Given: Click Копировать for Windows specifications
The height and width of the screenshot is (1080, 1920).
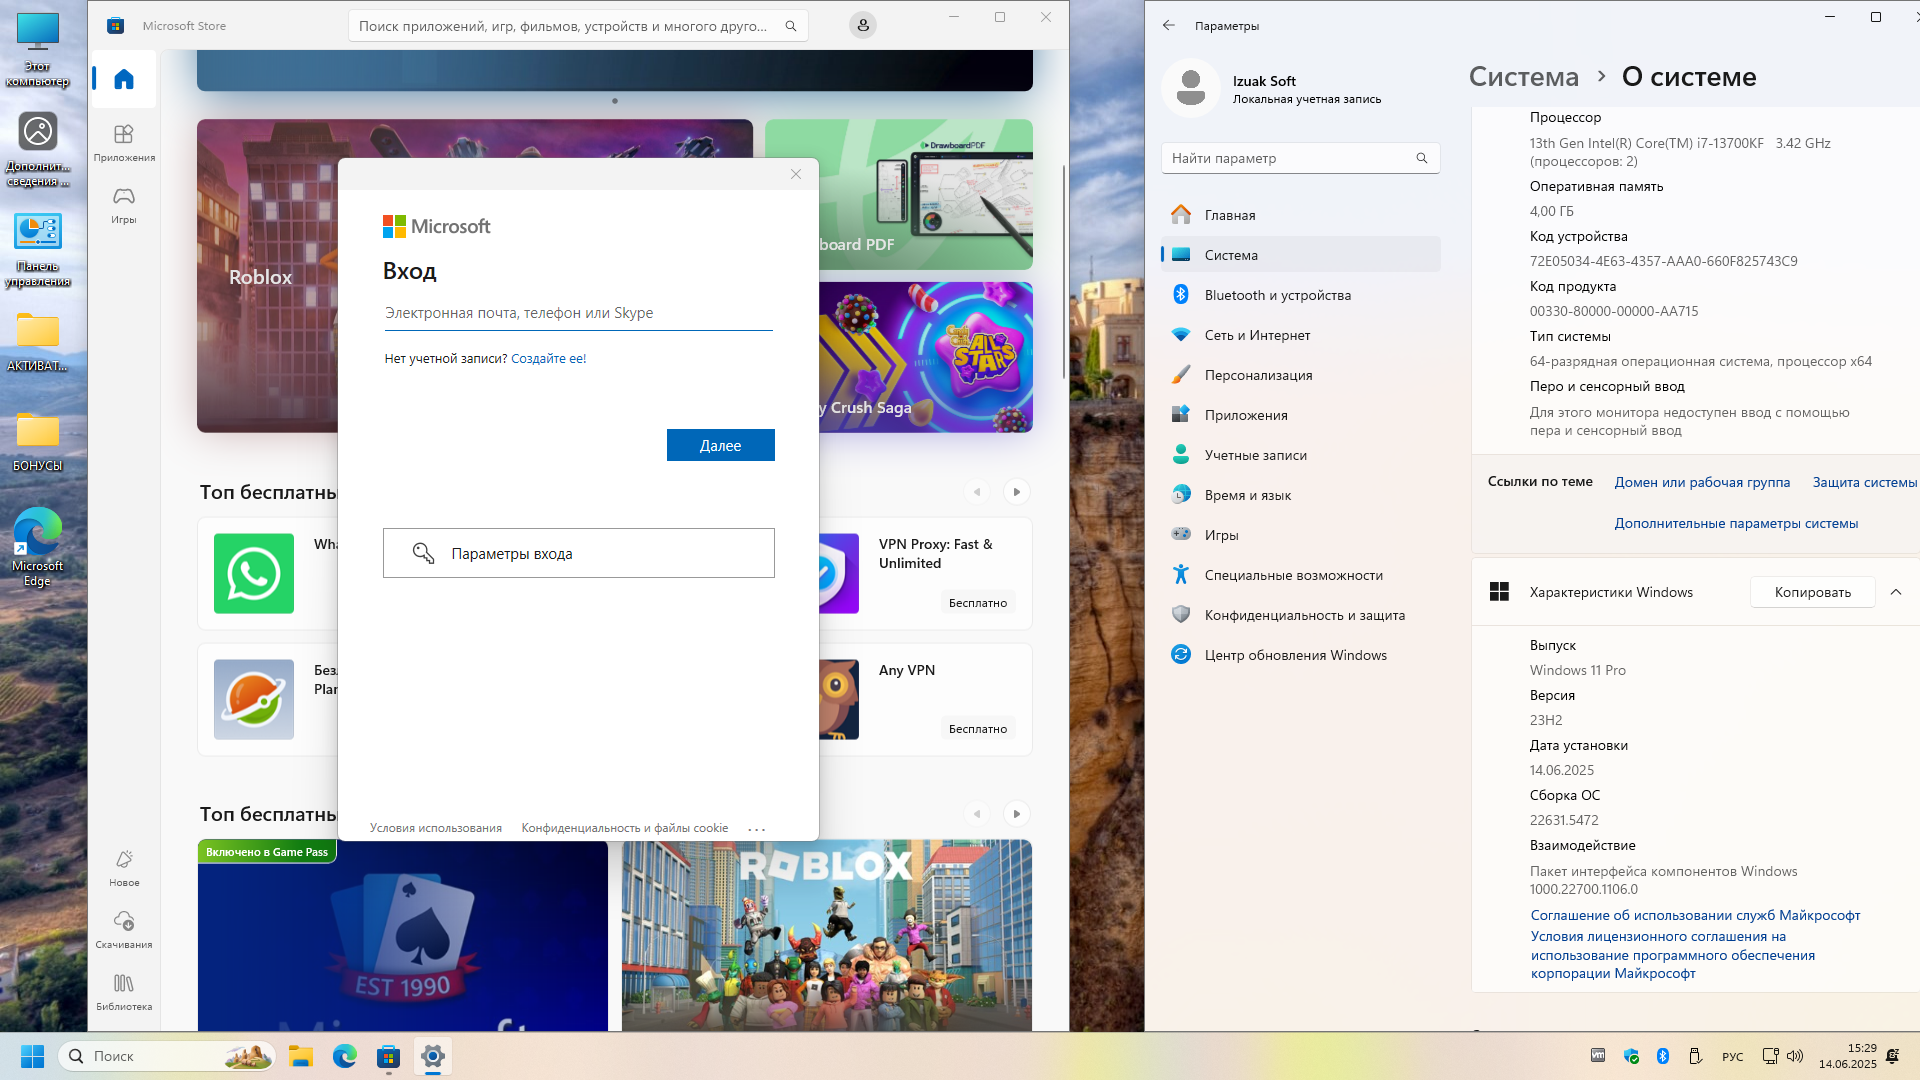Looking at the screenshot, I should pos(1812,592).
